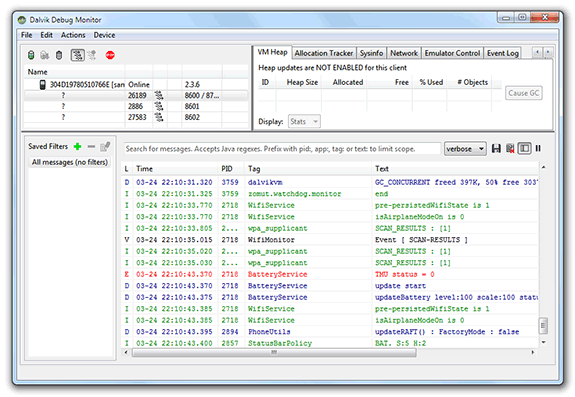This screenshot has width=575, height=397.
Task: Add a new logcat filter with plus icon
Action: tap(77, 147)
